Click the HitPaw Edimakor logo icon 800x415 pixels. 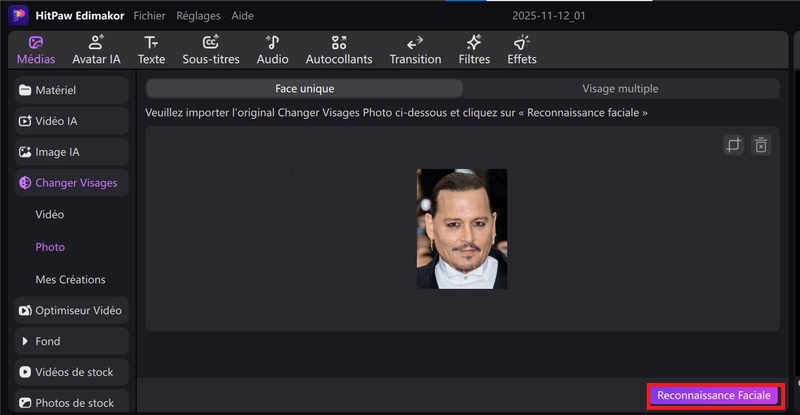(x=18, y=15)
